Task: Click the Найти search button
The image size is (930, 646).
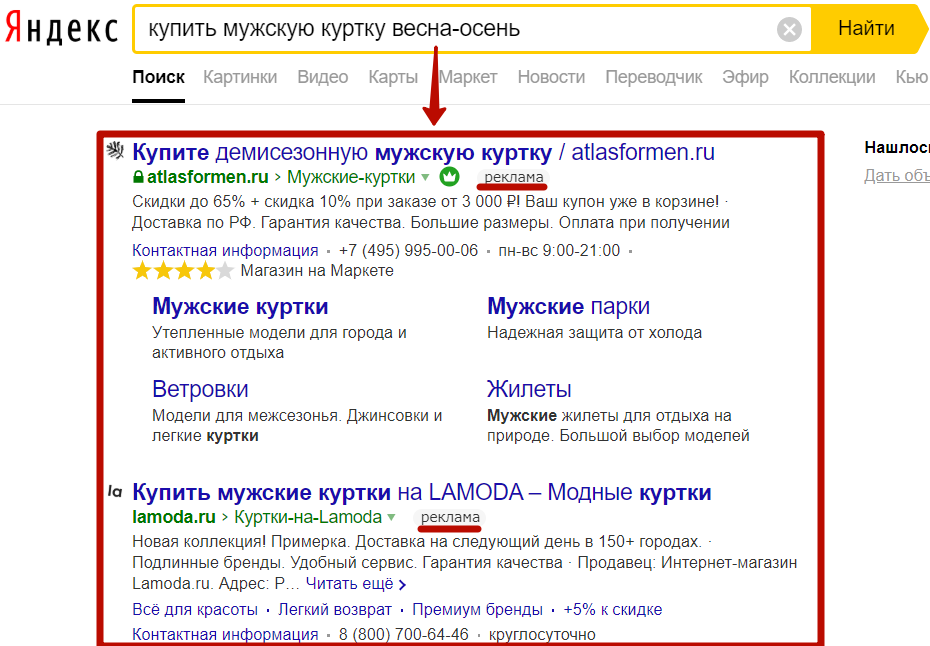Action: 866,28
